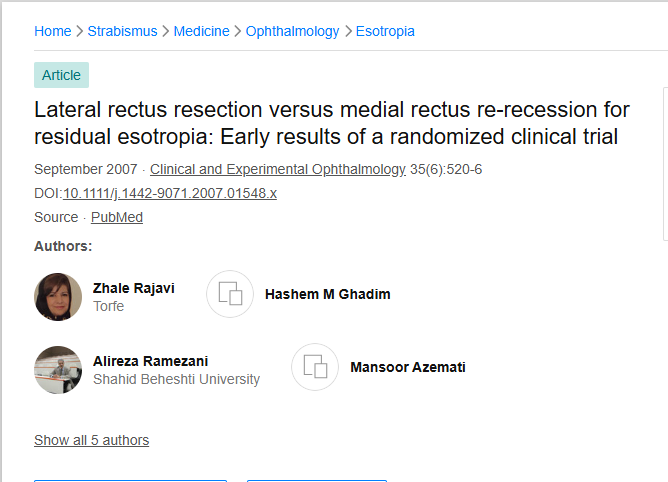
Task: View Alireza Ramezani author name
Action: pos(150,361)
